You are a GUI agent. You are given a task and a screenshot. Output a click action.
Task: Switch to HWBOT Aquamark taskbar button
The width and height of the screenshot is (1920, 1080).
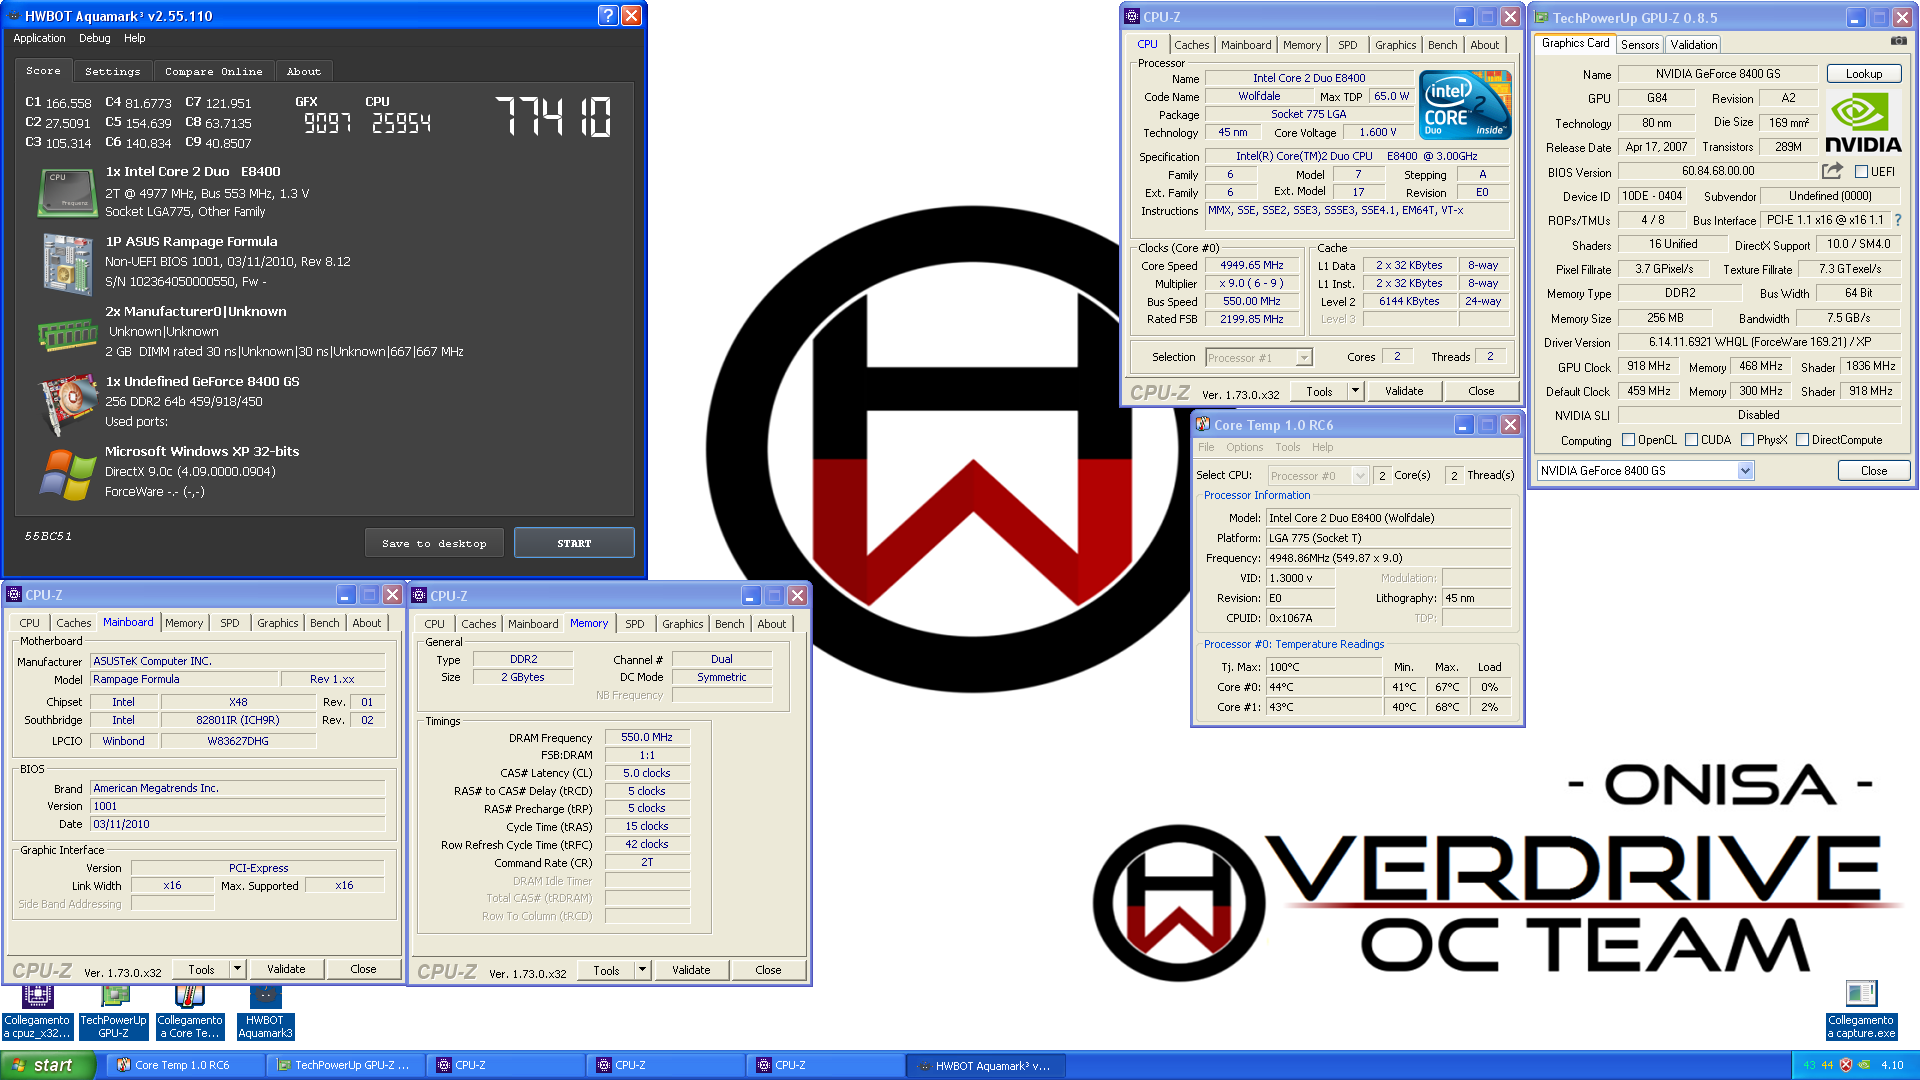(x=985, y=1065)
